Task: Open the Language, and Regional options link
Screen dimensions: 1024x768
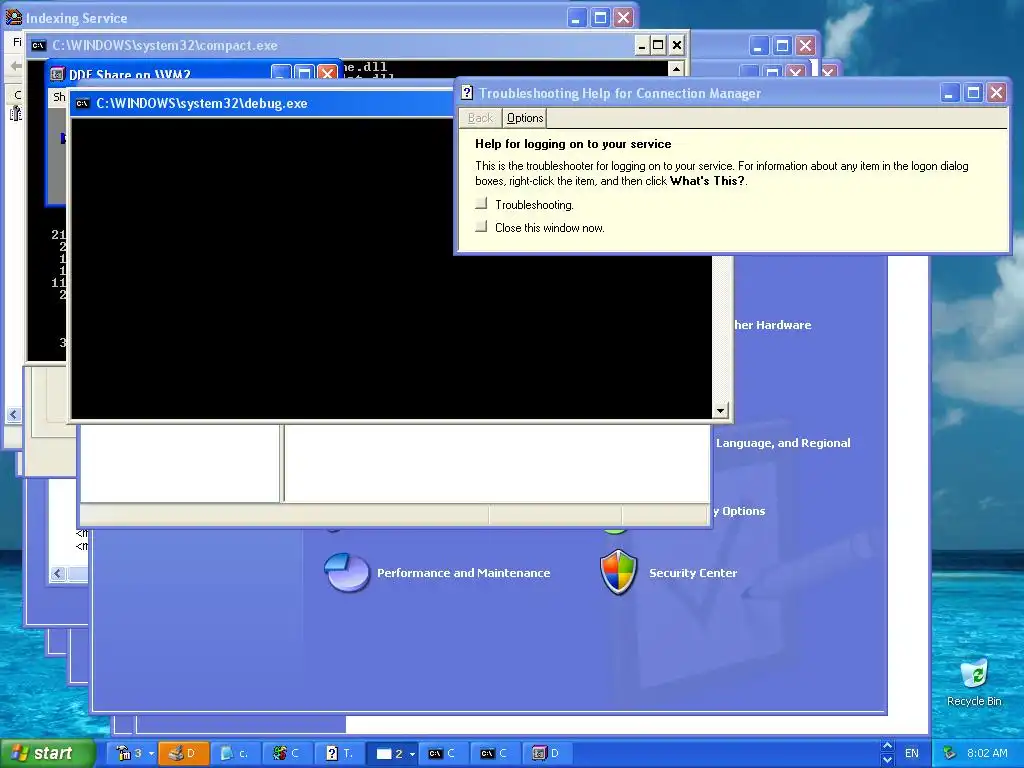Action: [783, 443]
